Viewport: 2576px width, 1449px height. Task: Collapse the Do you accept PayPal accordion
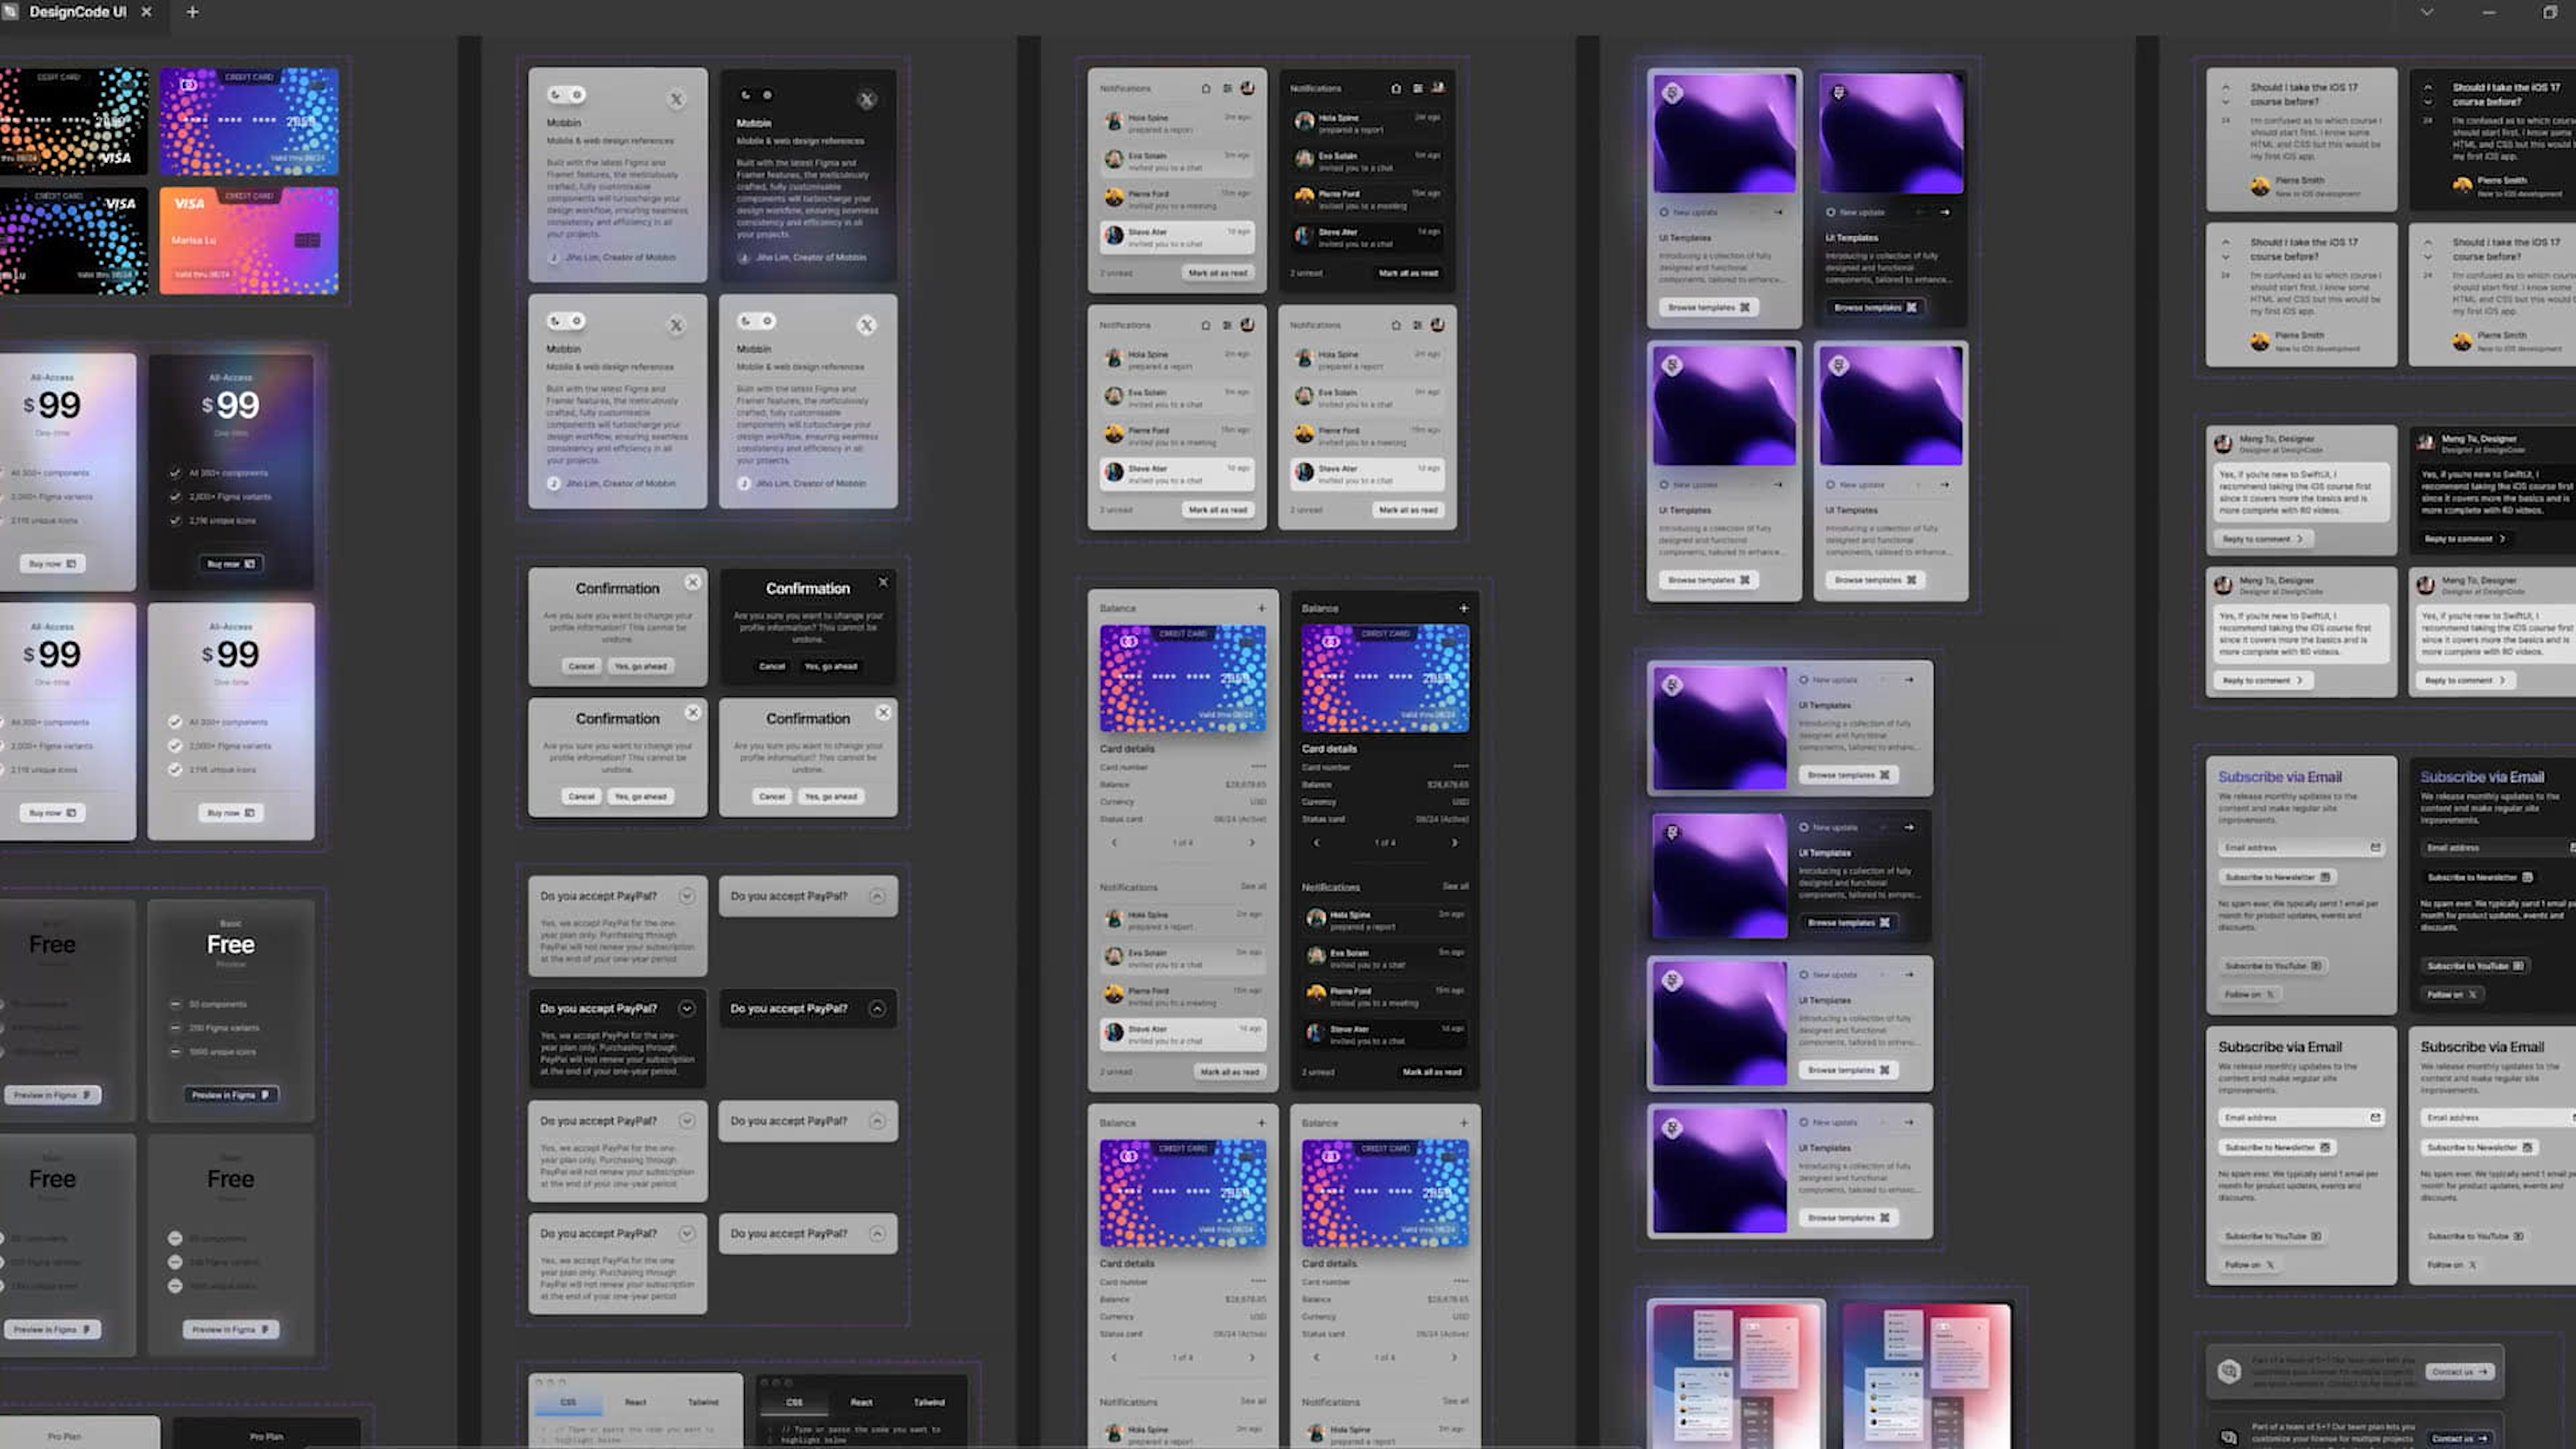[x=877, y=896]
